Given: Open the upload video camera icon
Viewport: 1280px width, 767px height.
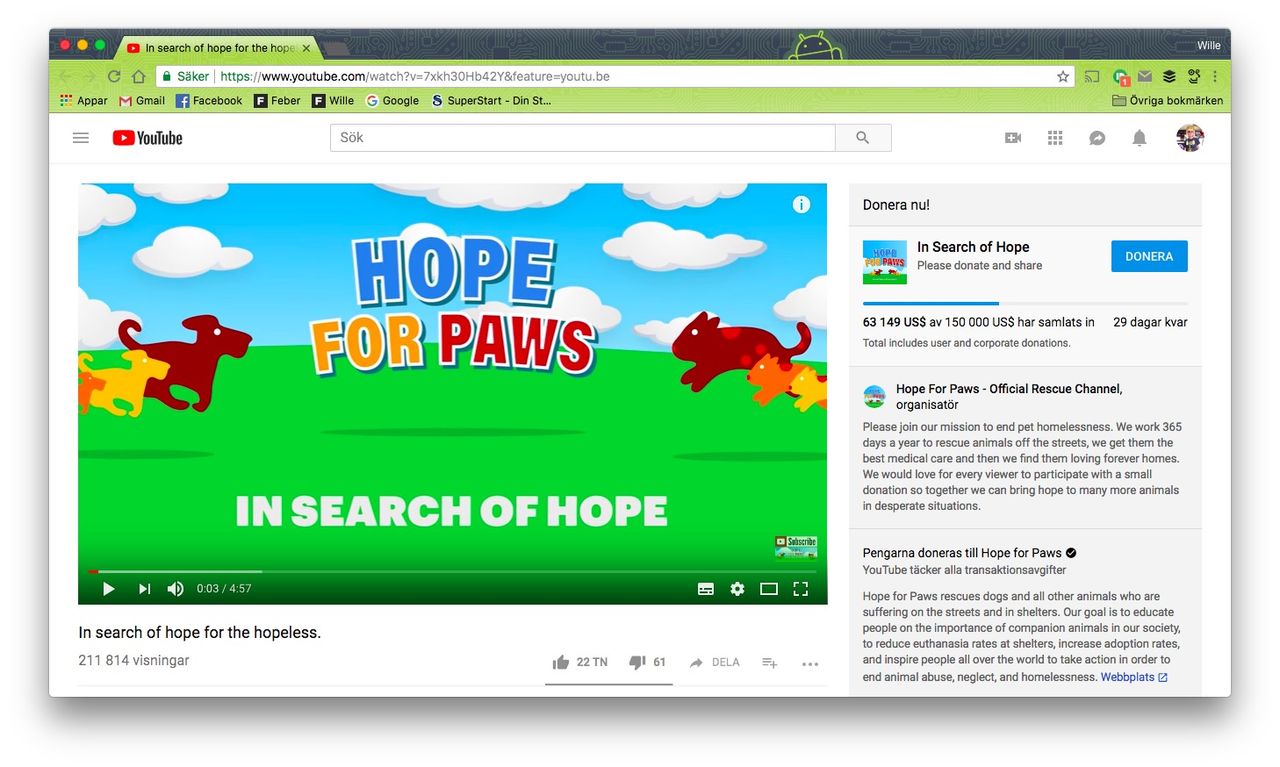Looking at the screenshot, I should pos(1013,138).
